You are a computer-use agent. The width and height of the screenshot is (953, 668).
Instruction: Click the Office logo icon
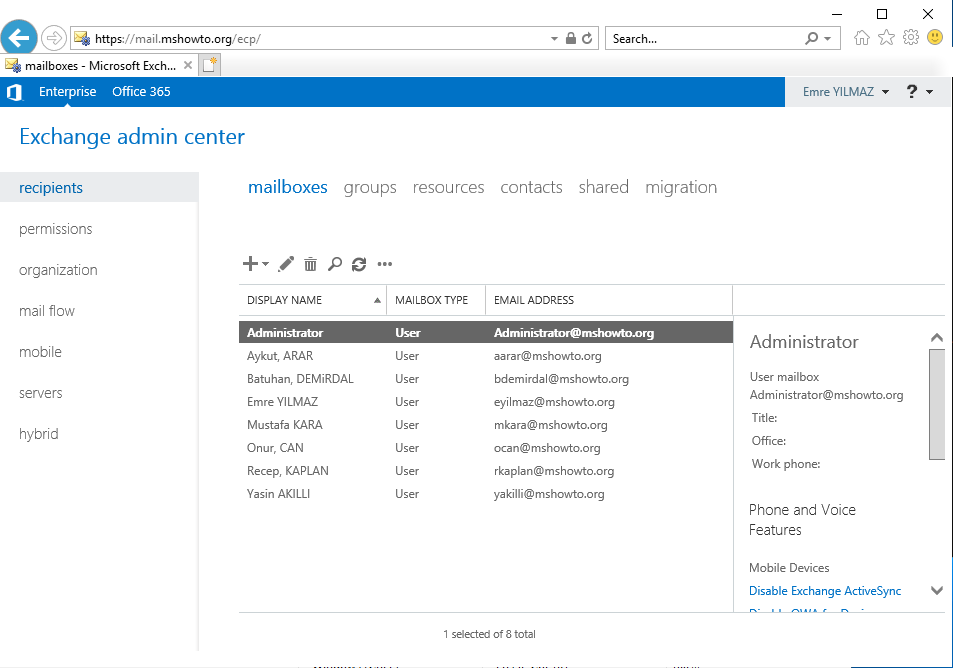coord(14,92)
